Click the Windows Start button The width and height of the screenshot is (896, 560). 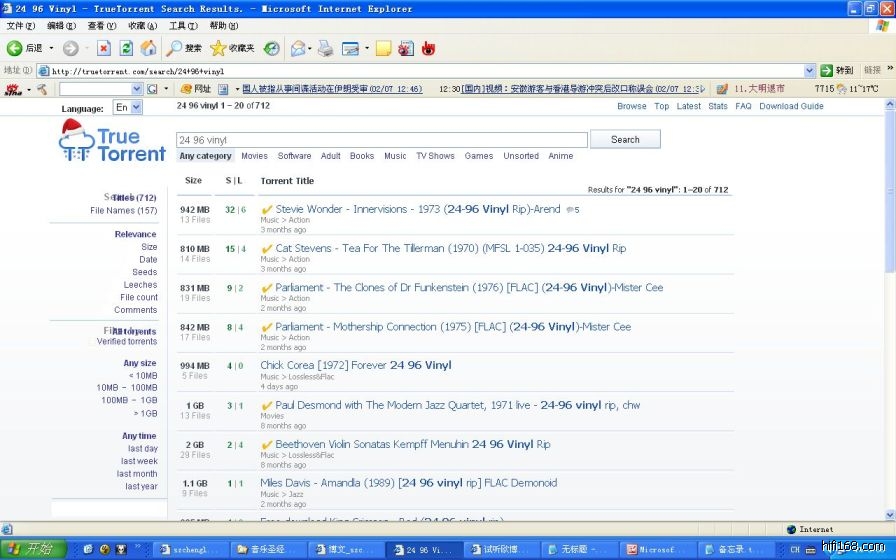(x=33, y=549)
